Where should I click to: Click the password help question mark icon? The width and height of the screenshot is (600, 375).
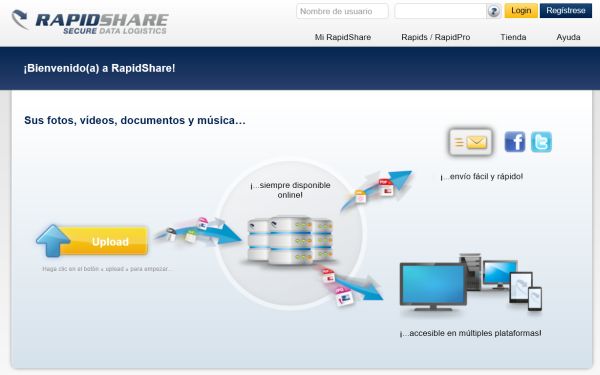[494, 11]
